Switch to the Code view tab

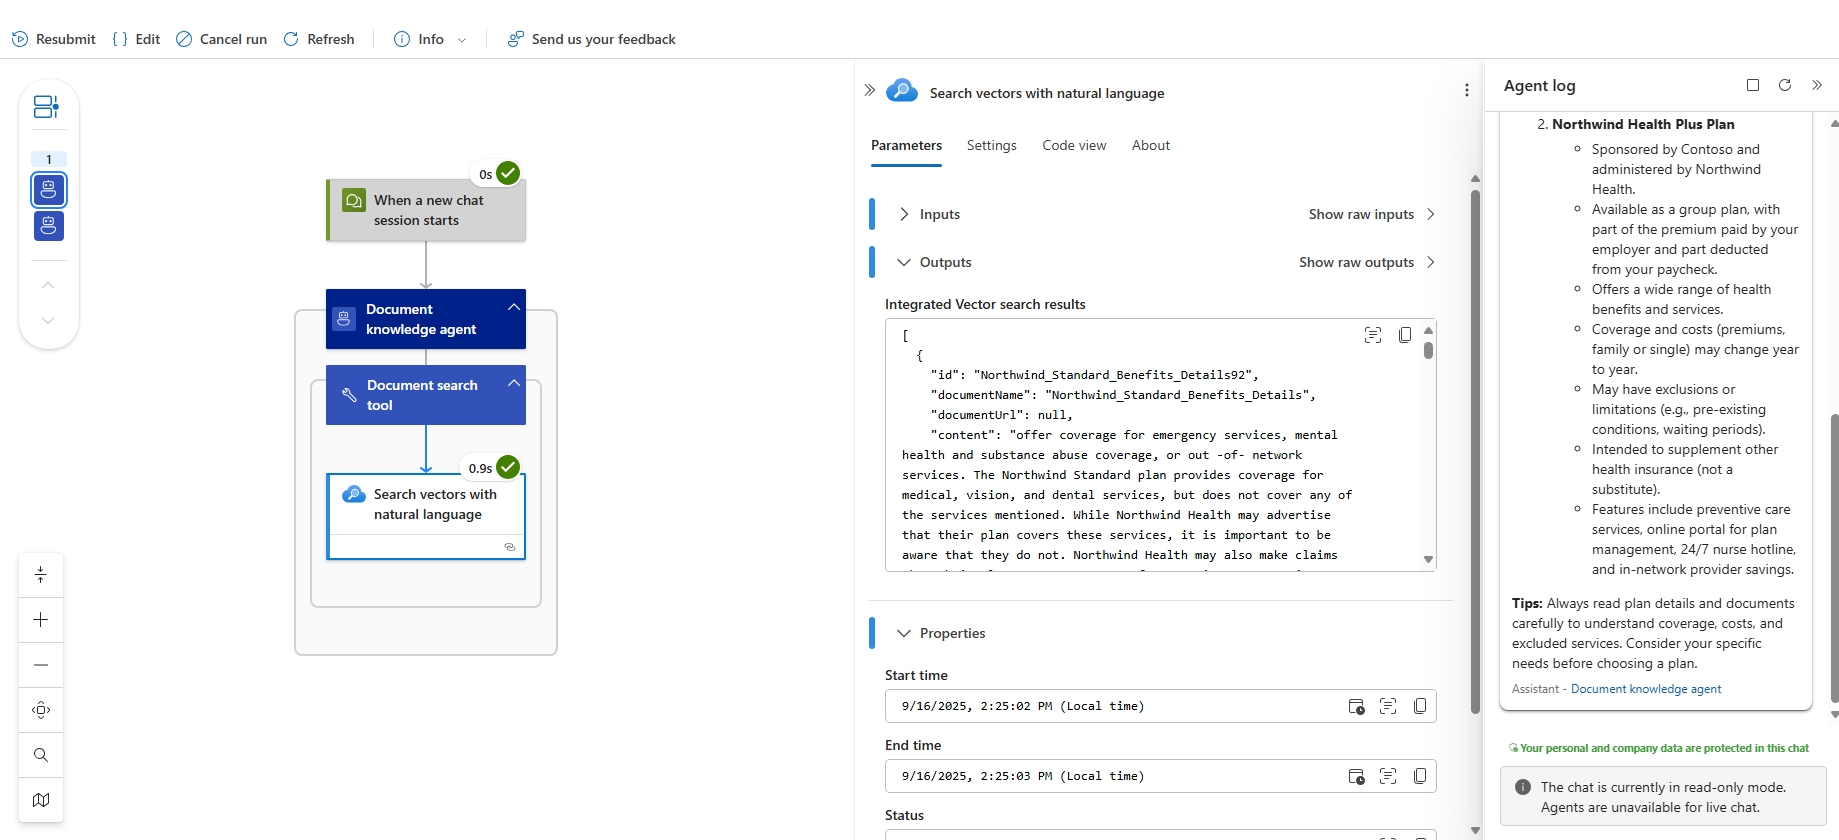tap(1074, 145)
